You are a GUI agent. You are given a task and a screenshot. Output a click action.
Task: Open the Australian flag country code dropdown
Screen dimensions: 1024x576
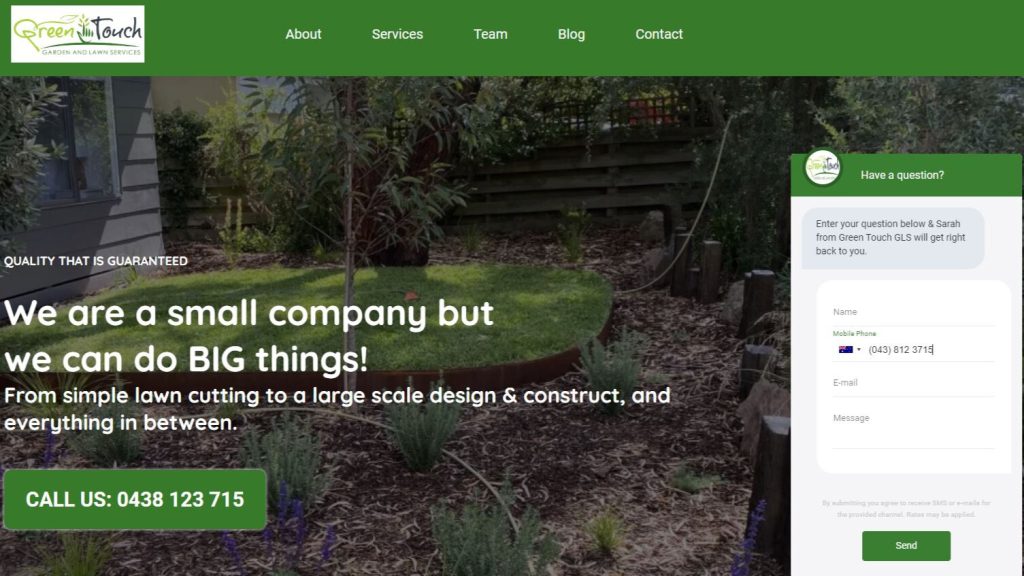(849, 349)
